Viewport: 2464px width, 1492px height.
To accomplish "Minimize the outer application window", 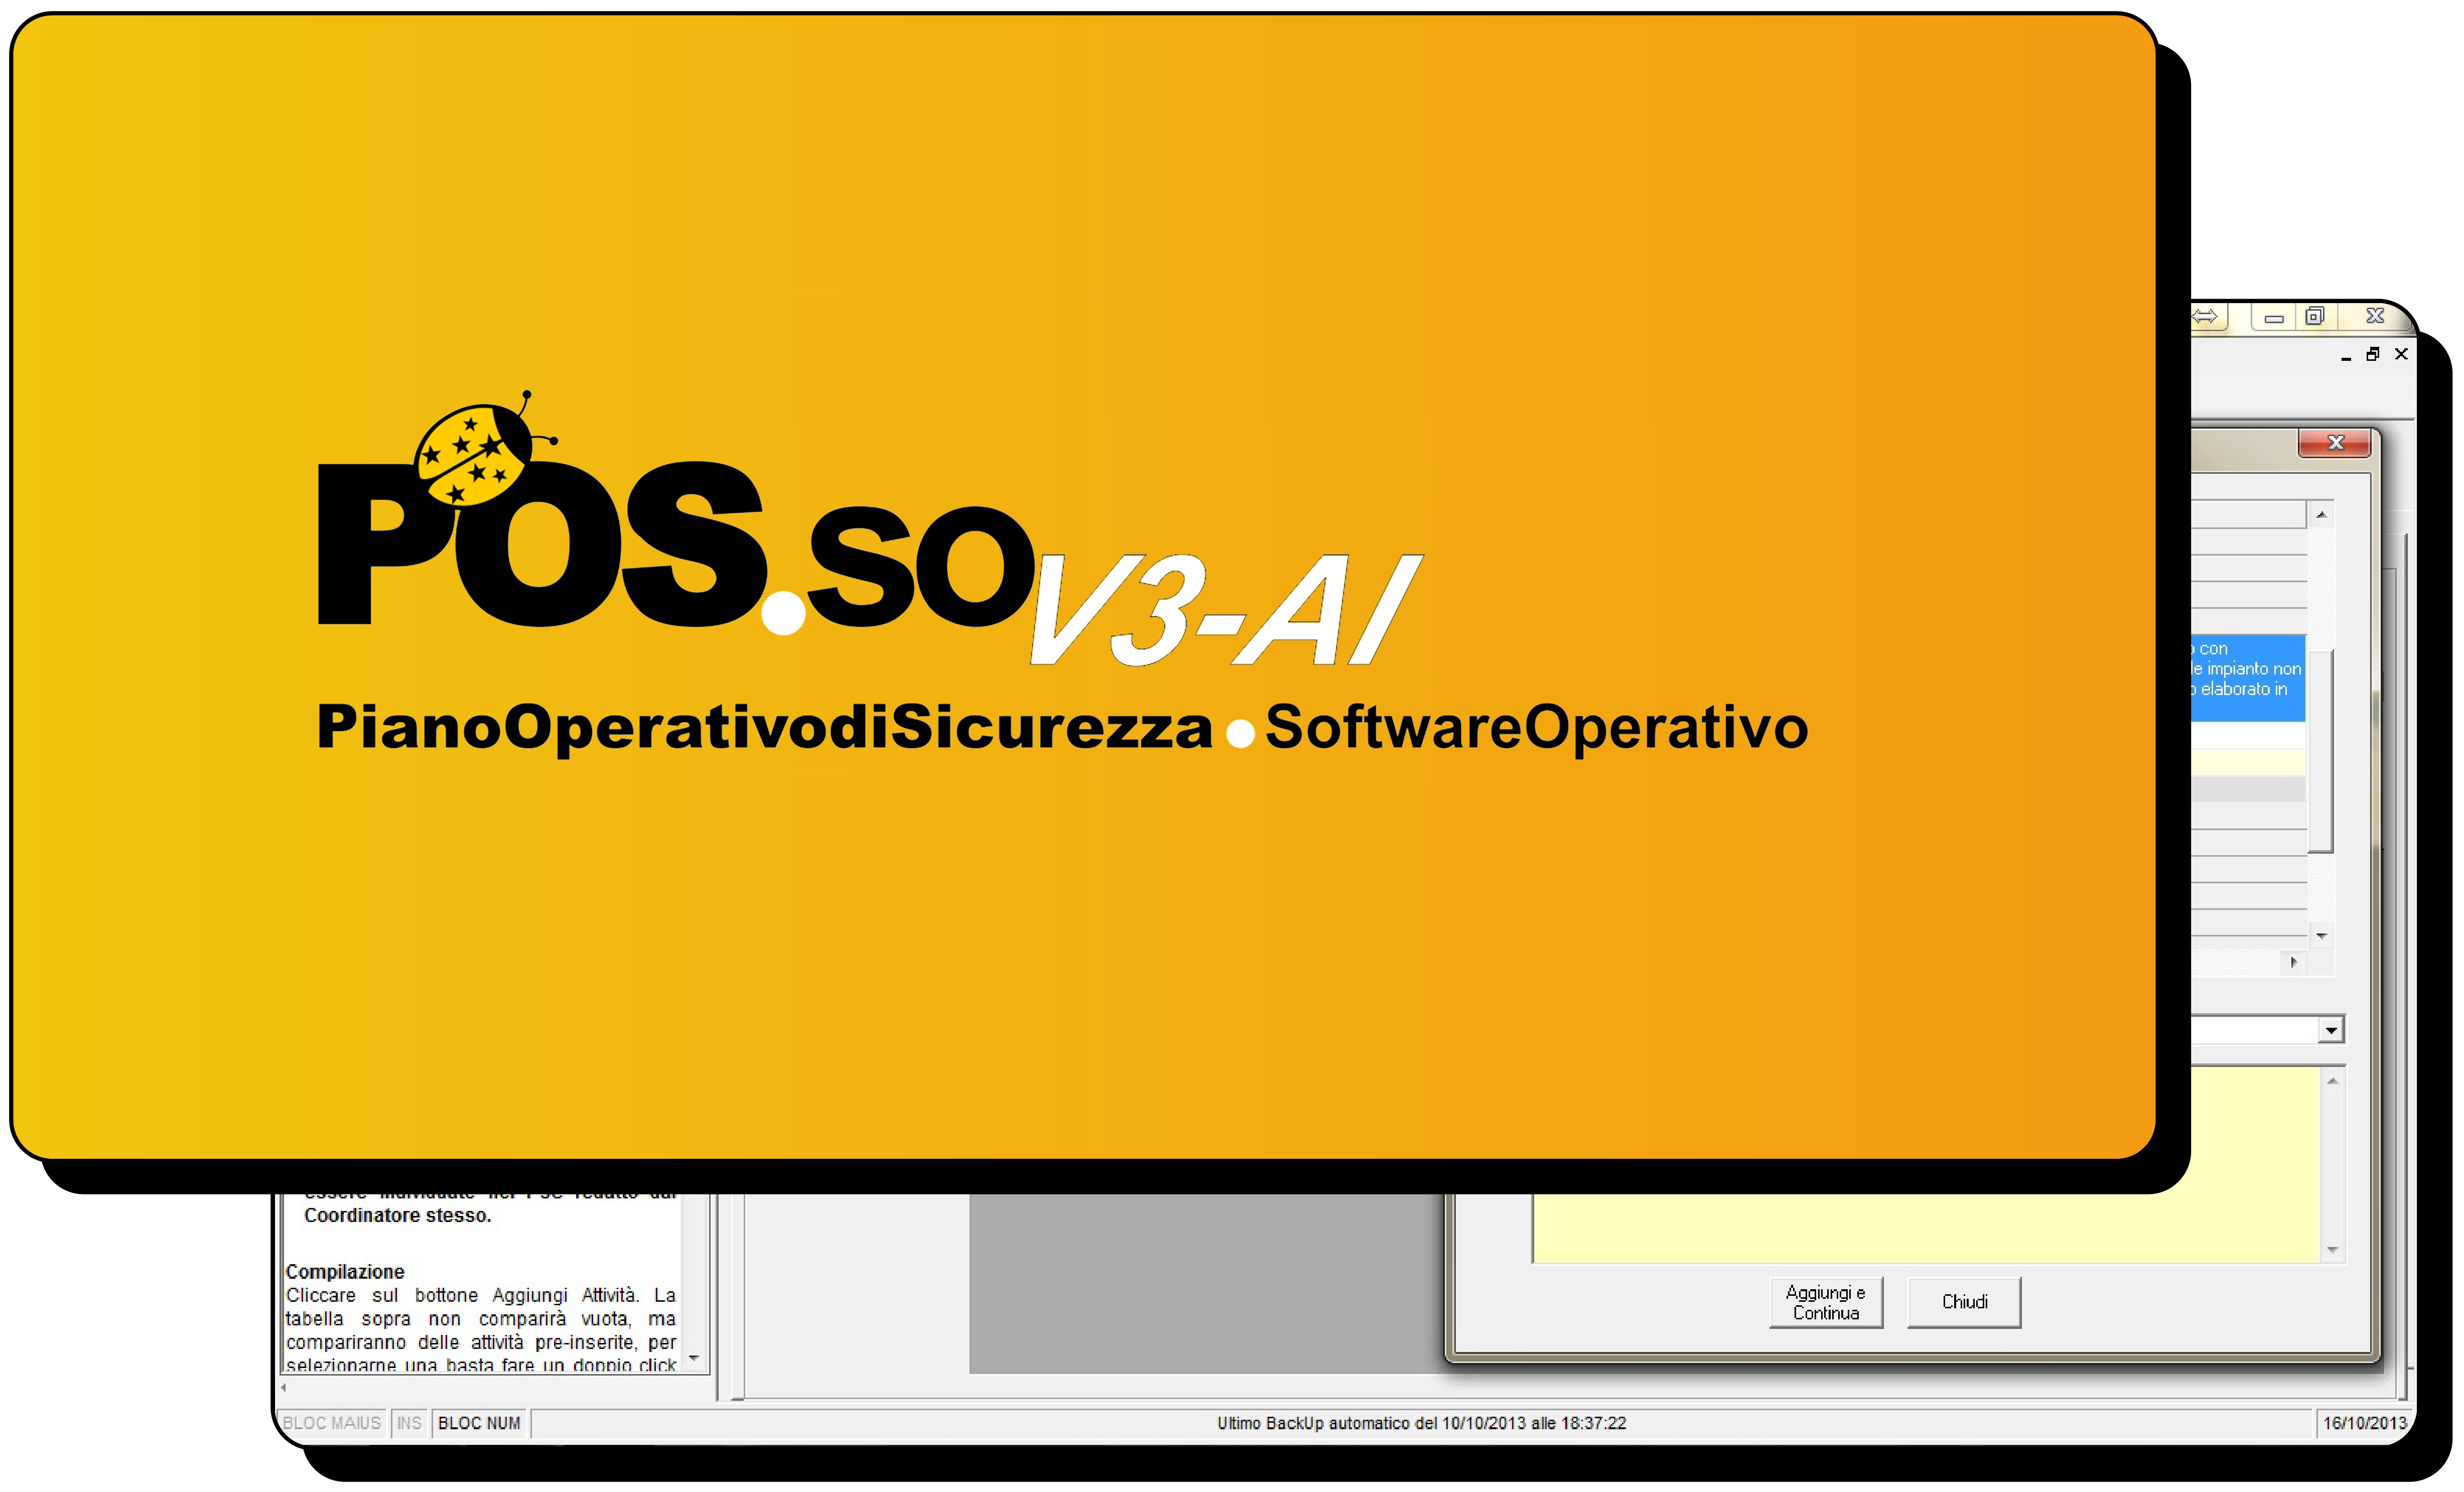I will click(2273, 317).
